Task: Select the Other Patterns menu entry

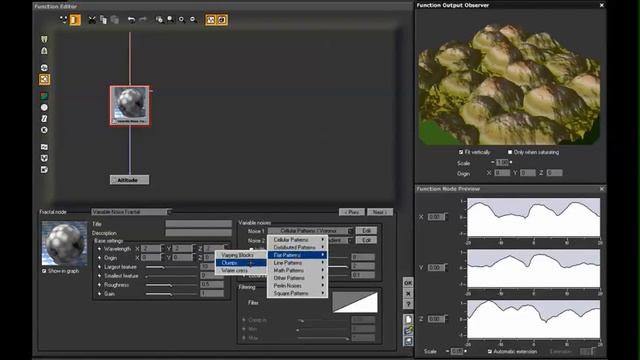Action: point(297,278)
